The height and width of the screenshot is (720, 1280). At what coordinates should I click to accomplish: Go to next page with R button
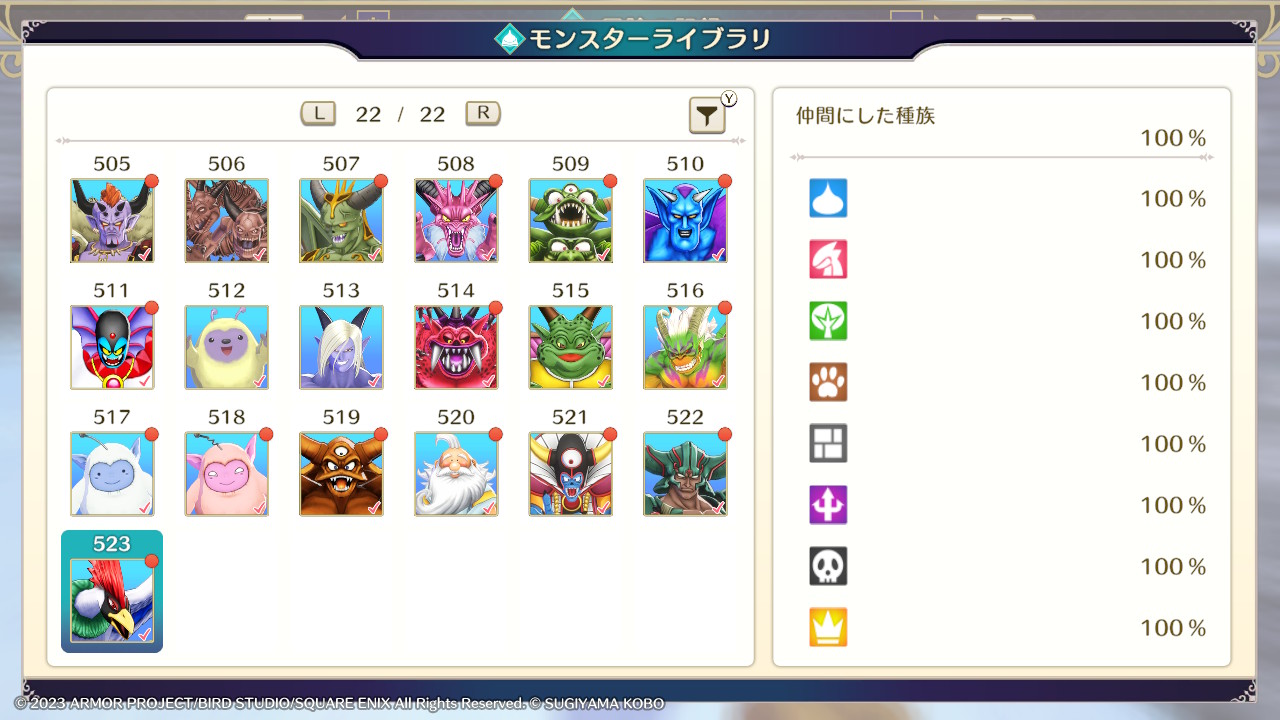483,113
